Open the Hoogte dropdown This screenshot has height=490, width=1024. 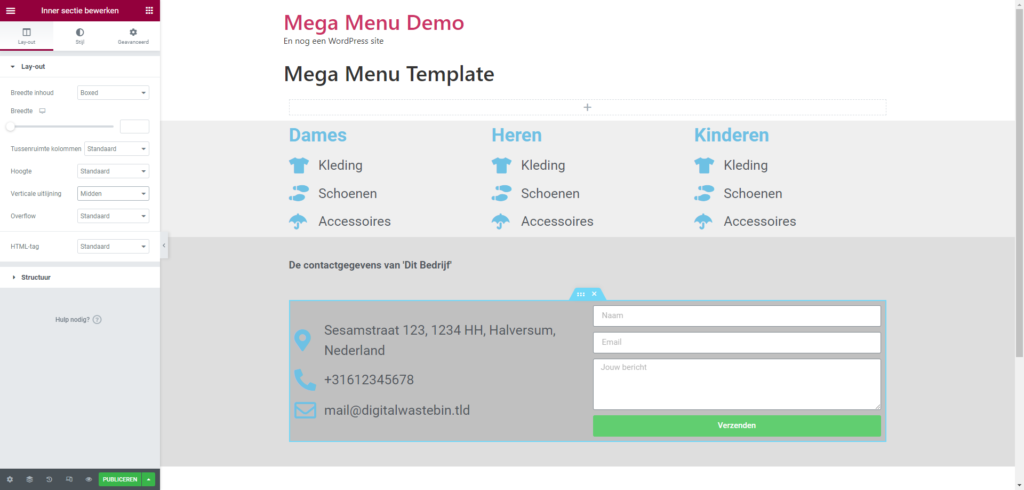(113, 171)
